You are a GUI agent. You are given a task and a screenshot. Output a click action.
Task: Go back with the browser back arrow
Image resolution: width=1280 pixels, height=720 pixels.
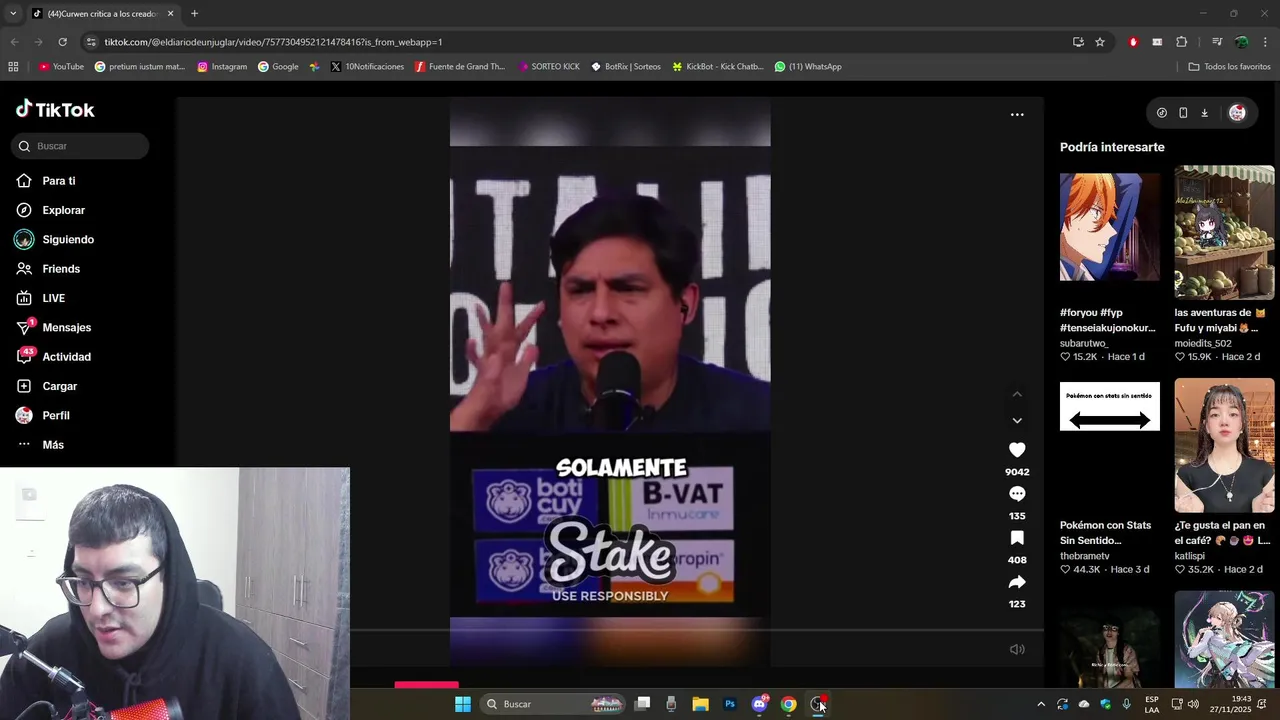click(x=14, y=42)
